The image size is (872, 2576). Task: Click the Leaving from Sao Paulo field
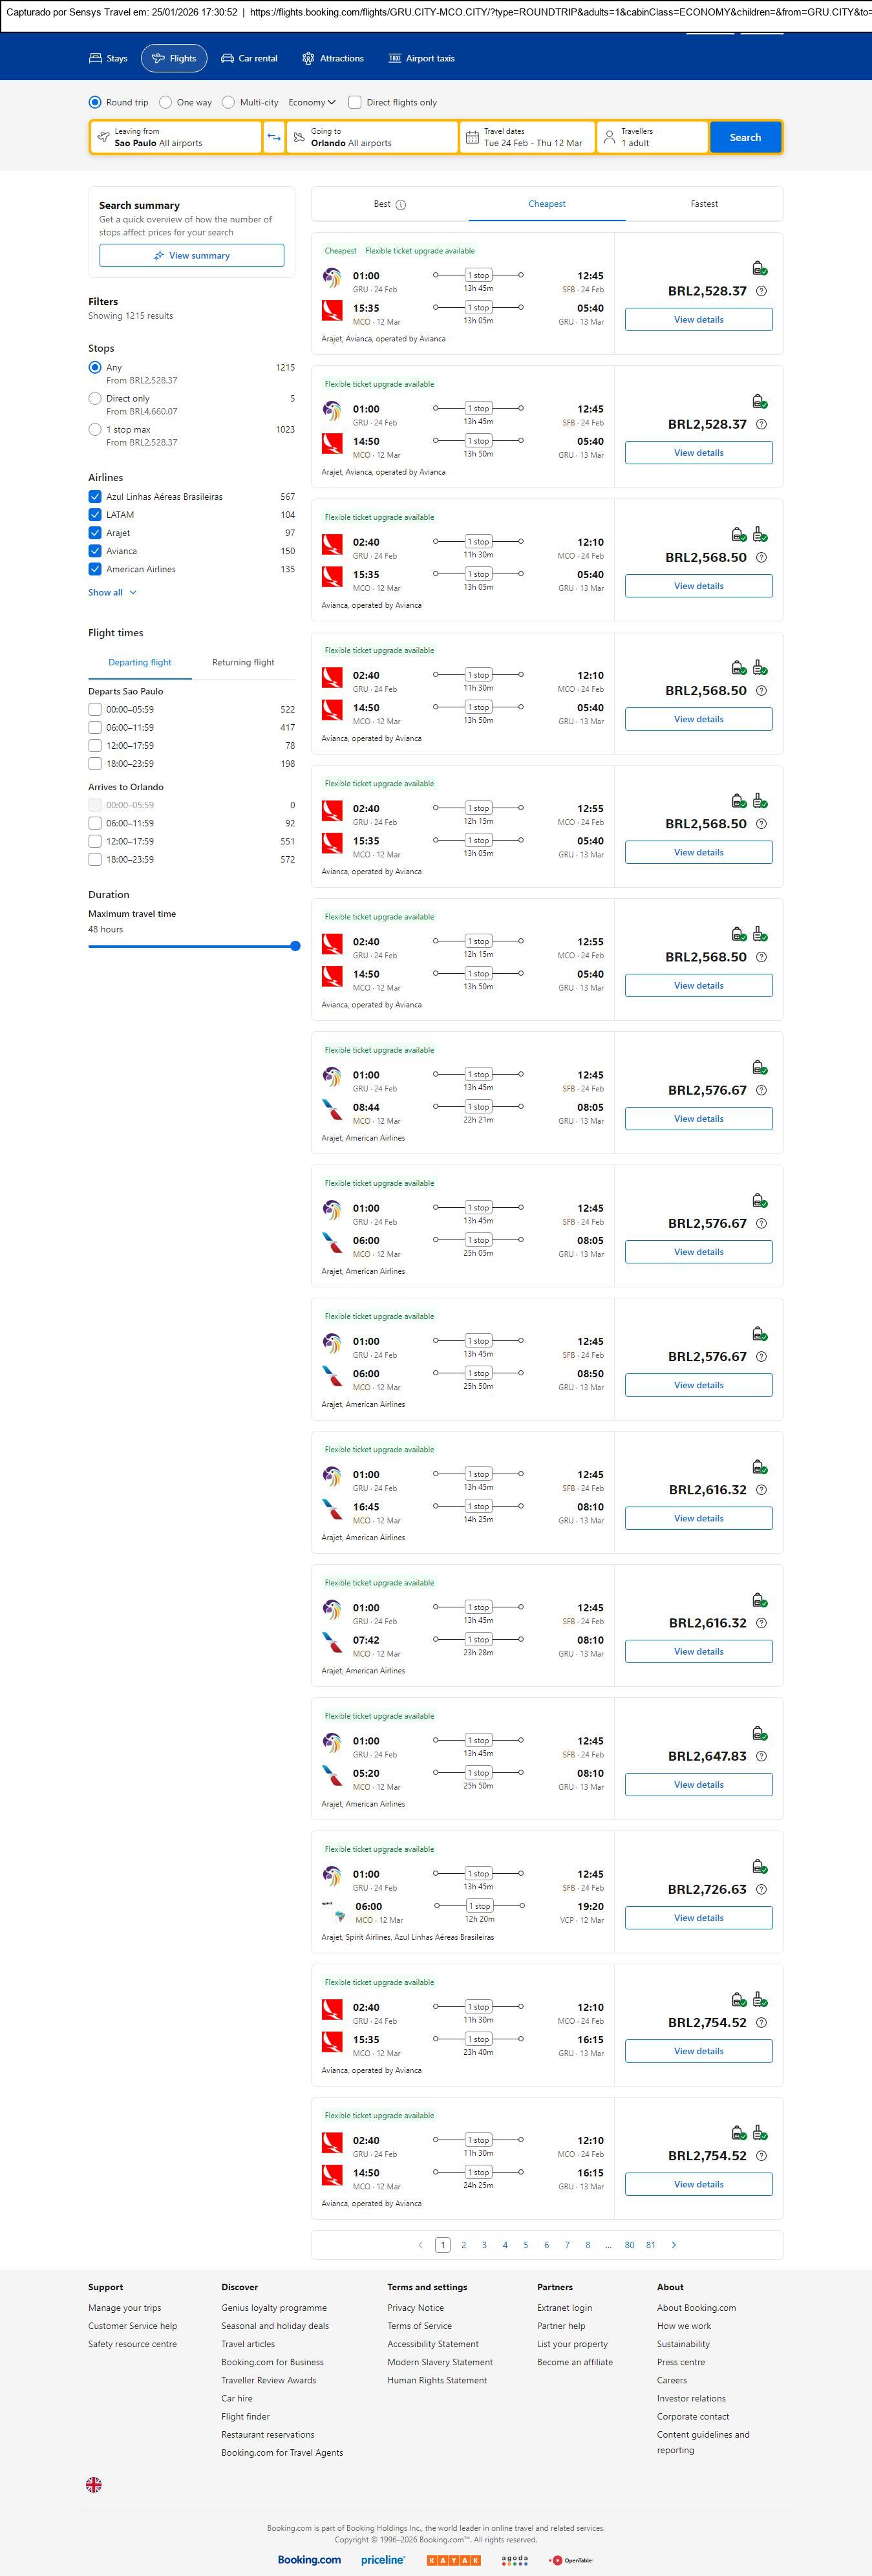pyautogui.click(x=175, y=137)
